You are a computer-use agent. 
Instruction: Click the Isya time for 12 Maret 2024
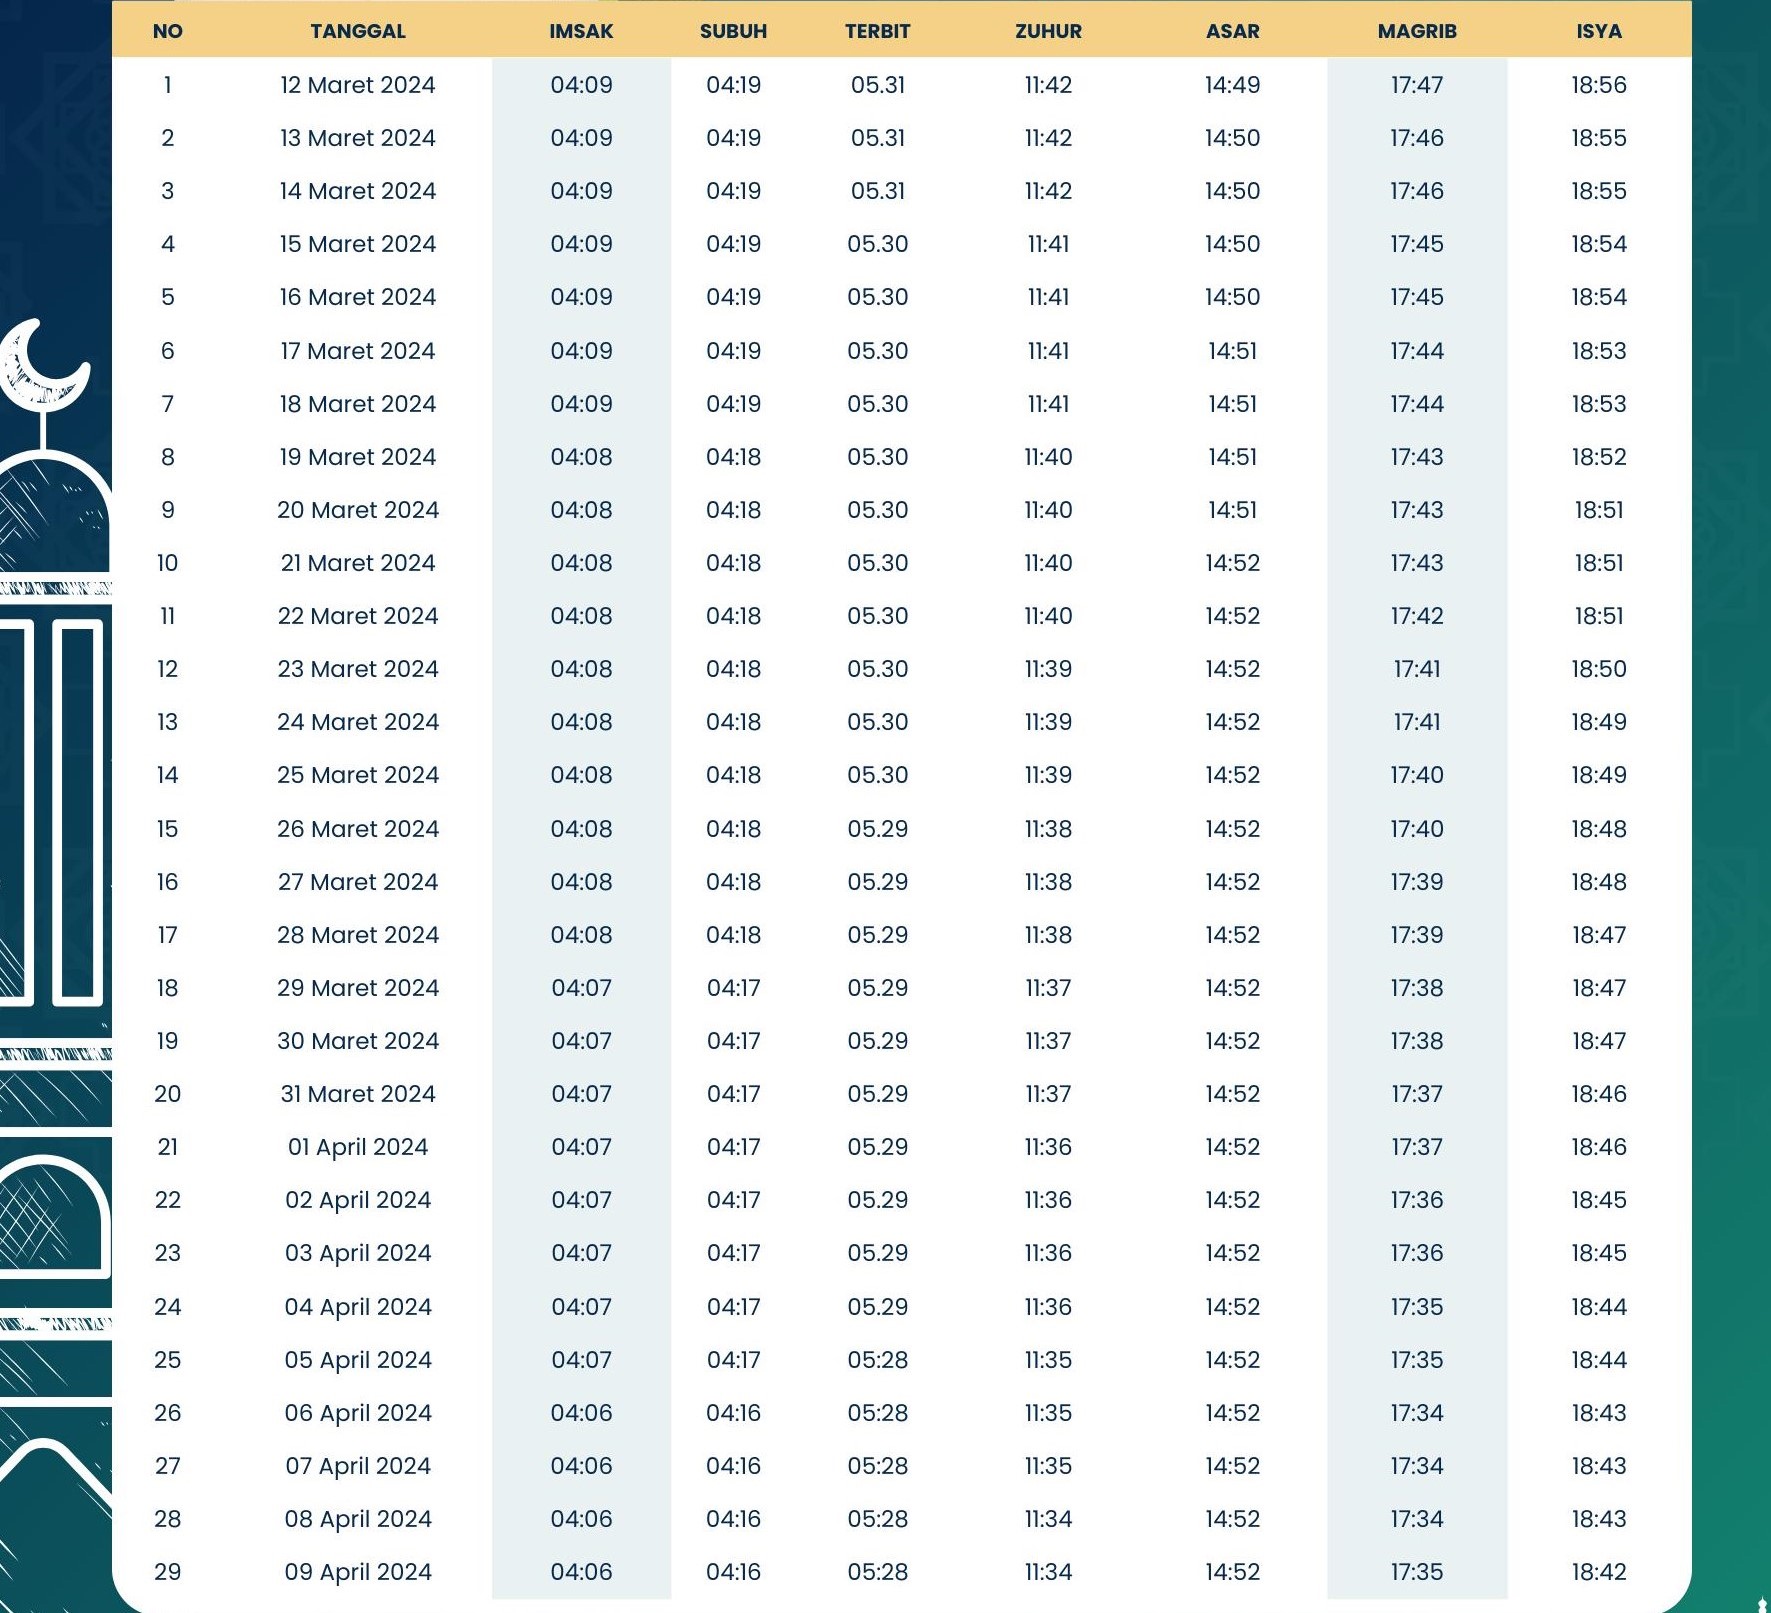click(x=1598, y=85)
